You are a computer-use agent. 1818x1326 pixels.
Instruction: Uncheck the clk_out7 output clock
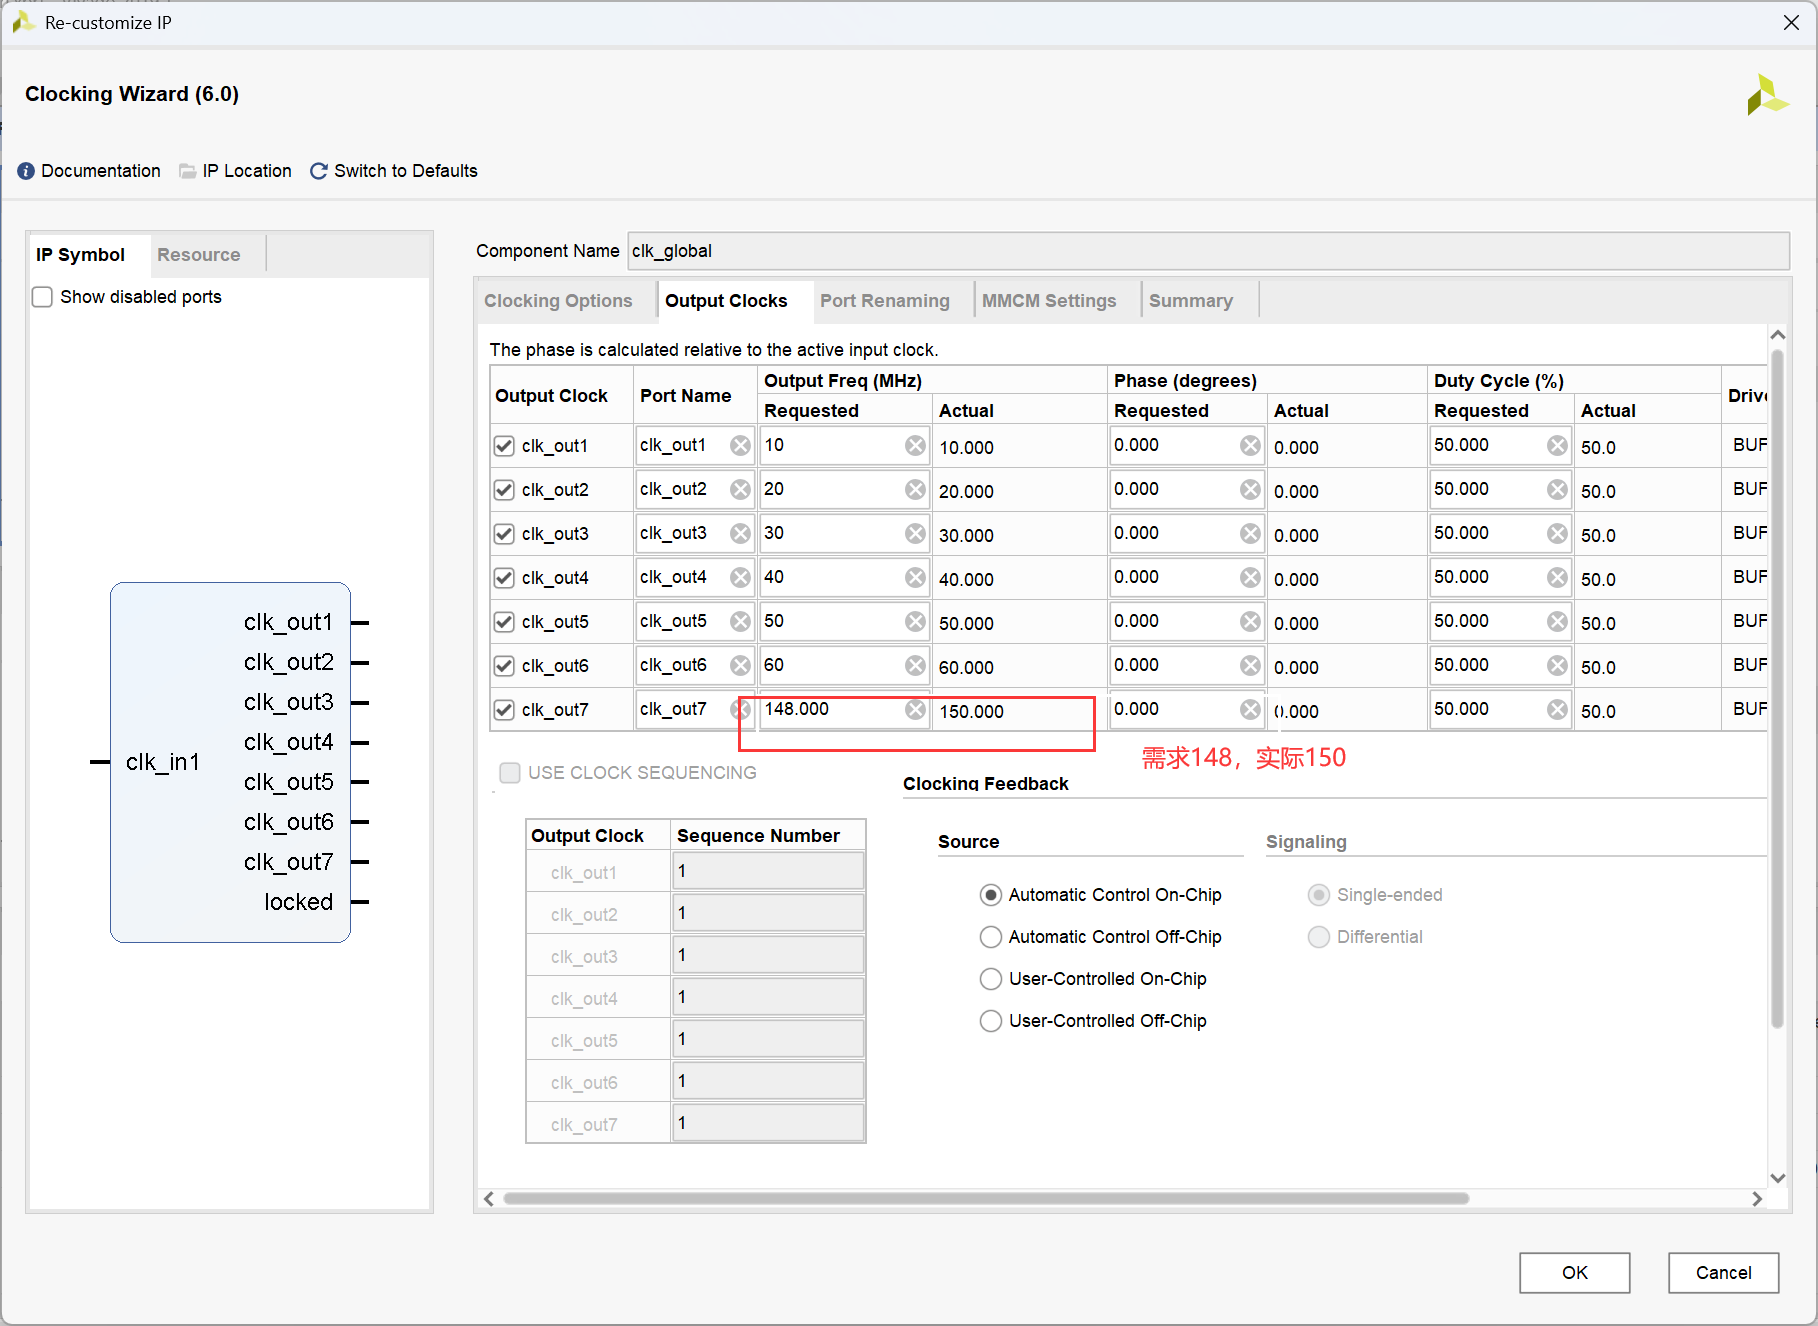coord(504,710)
